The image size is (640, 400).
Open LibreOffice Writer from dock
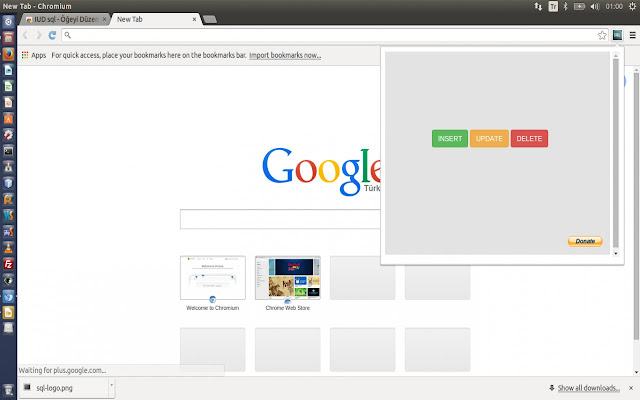[x=8, y=70]
